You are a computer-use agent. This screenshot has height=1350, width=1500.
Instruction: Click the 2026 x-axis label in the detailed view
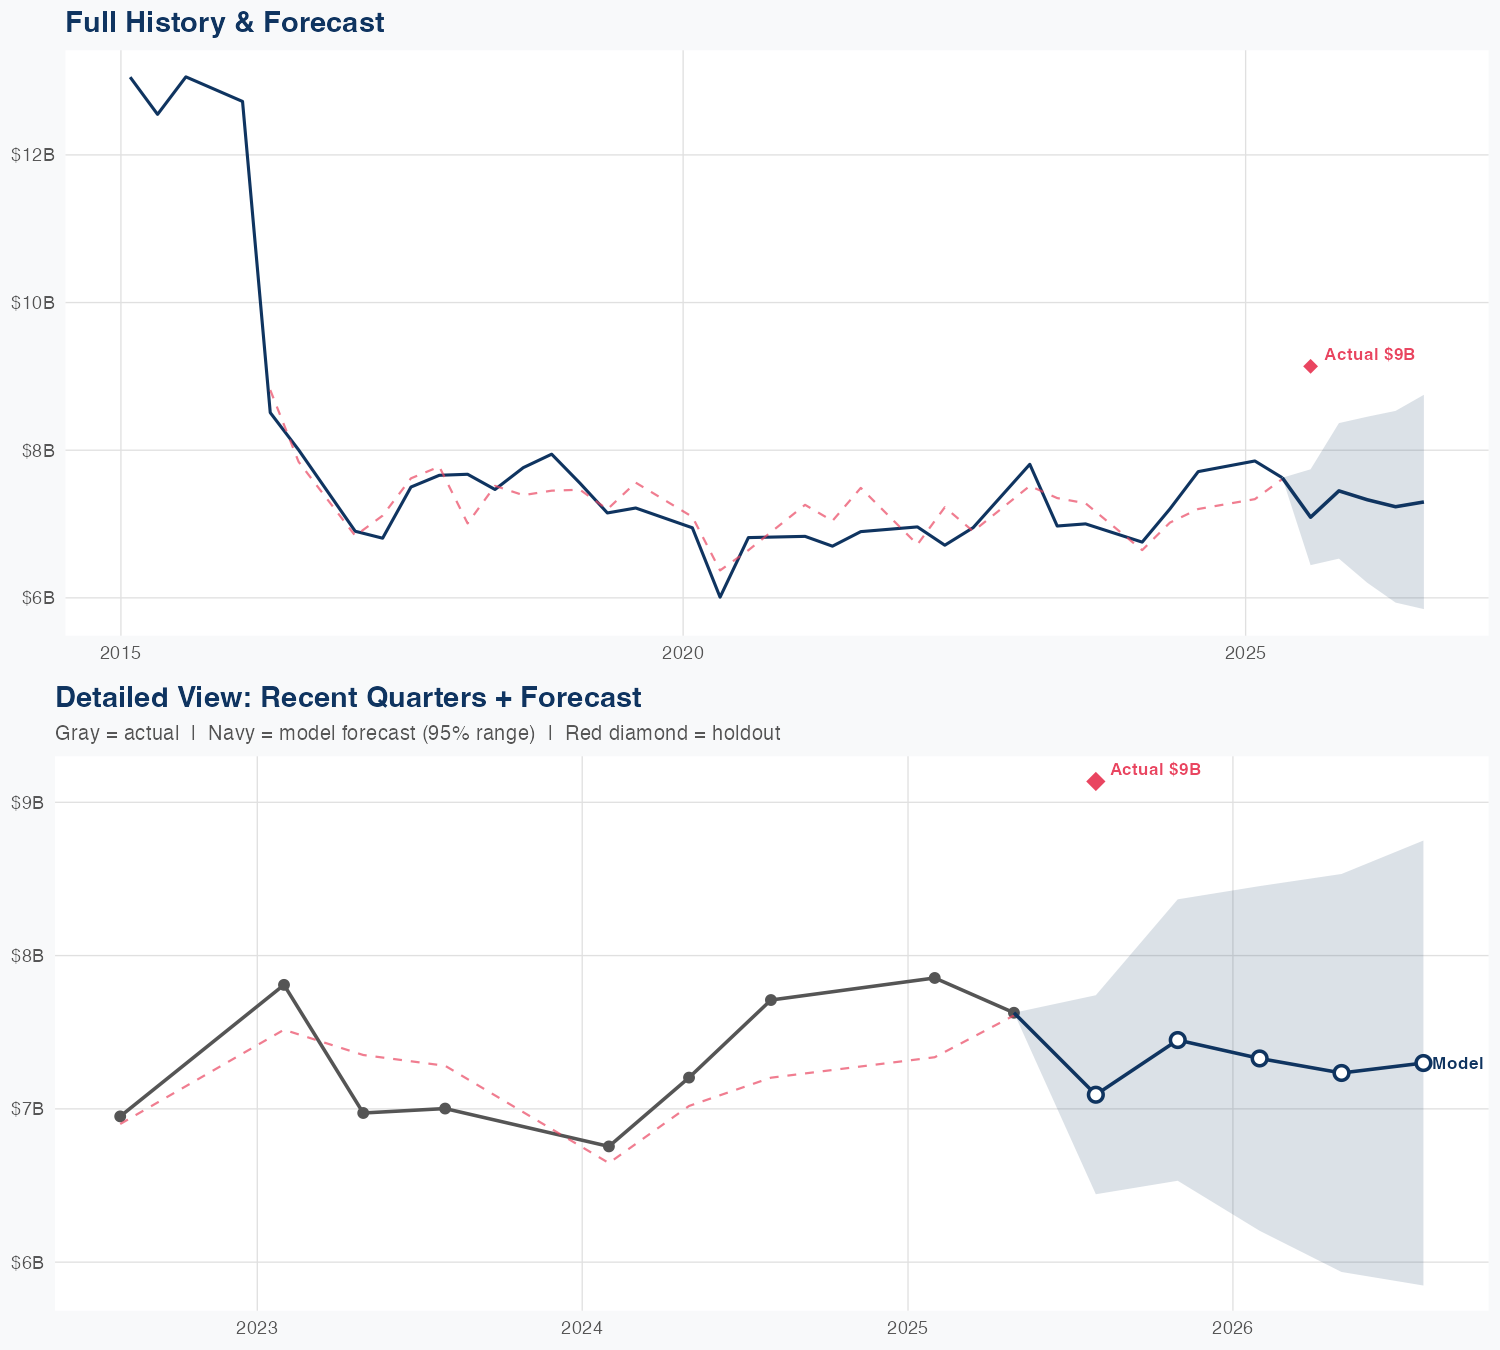[x=1232, y=1328]
